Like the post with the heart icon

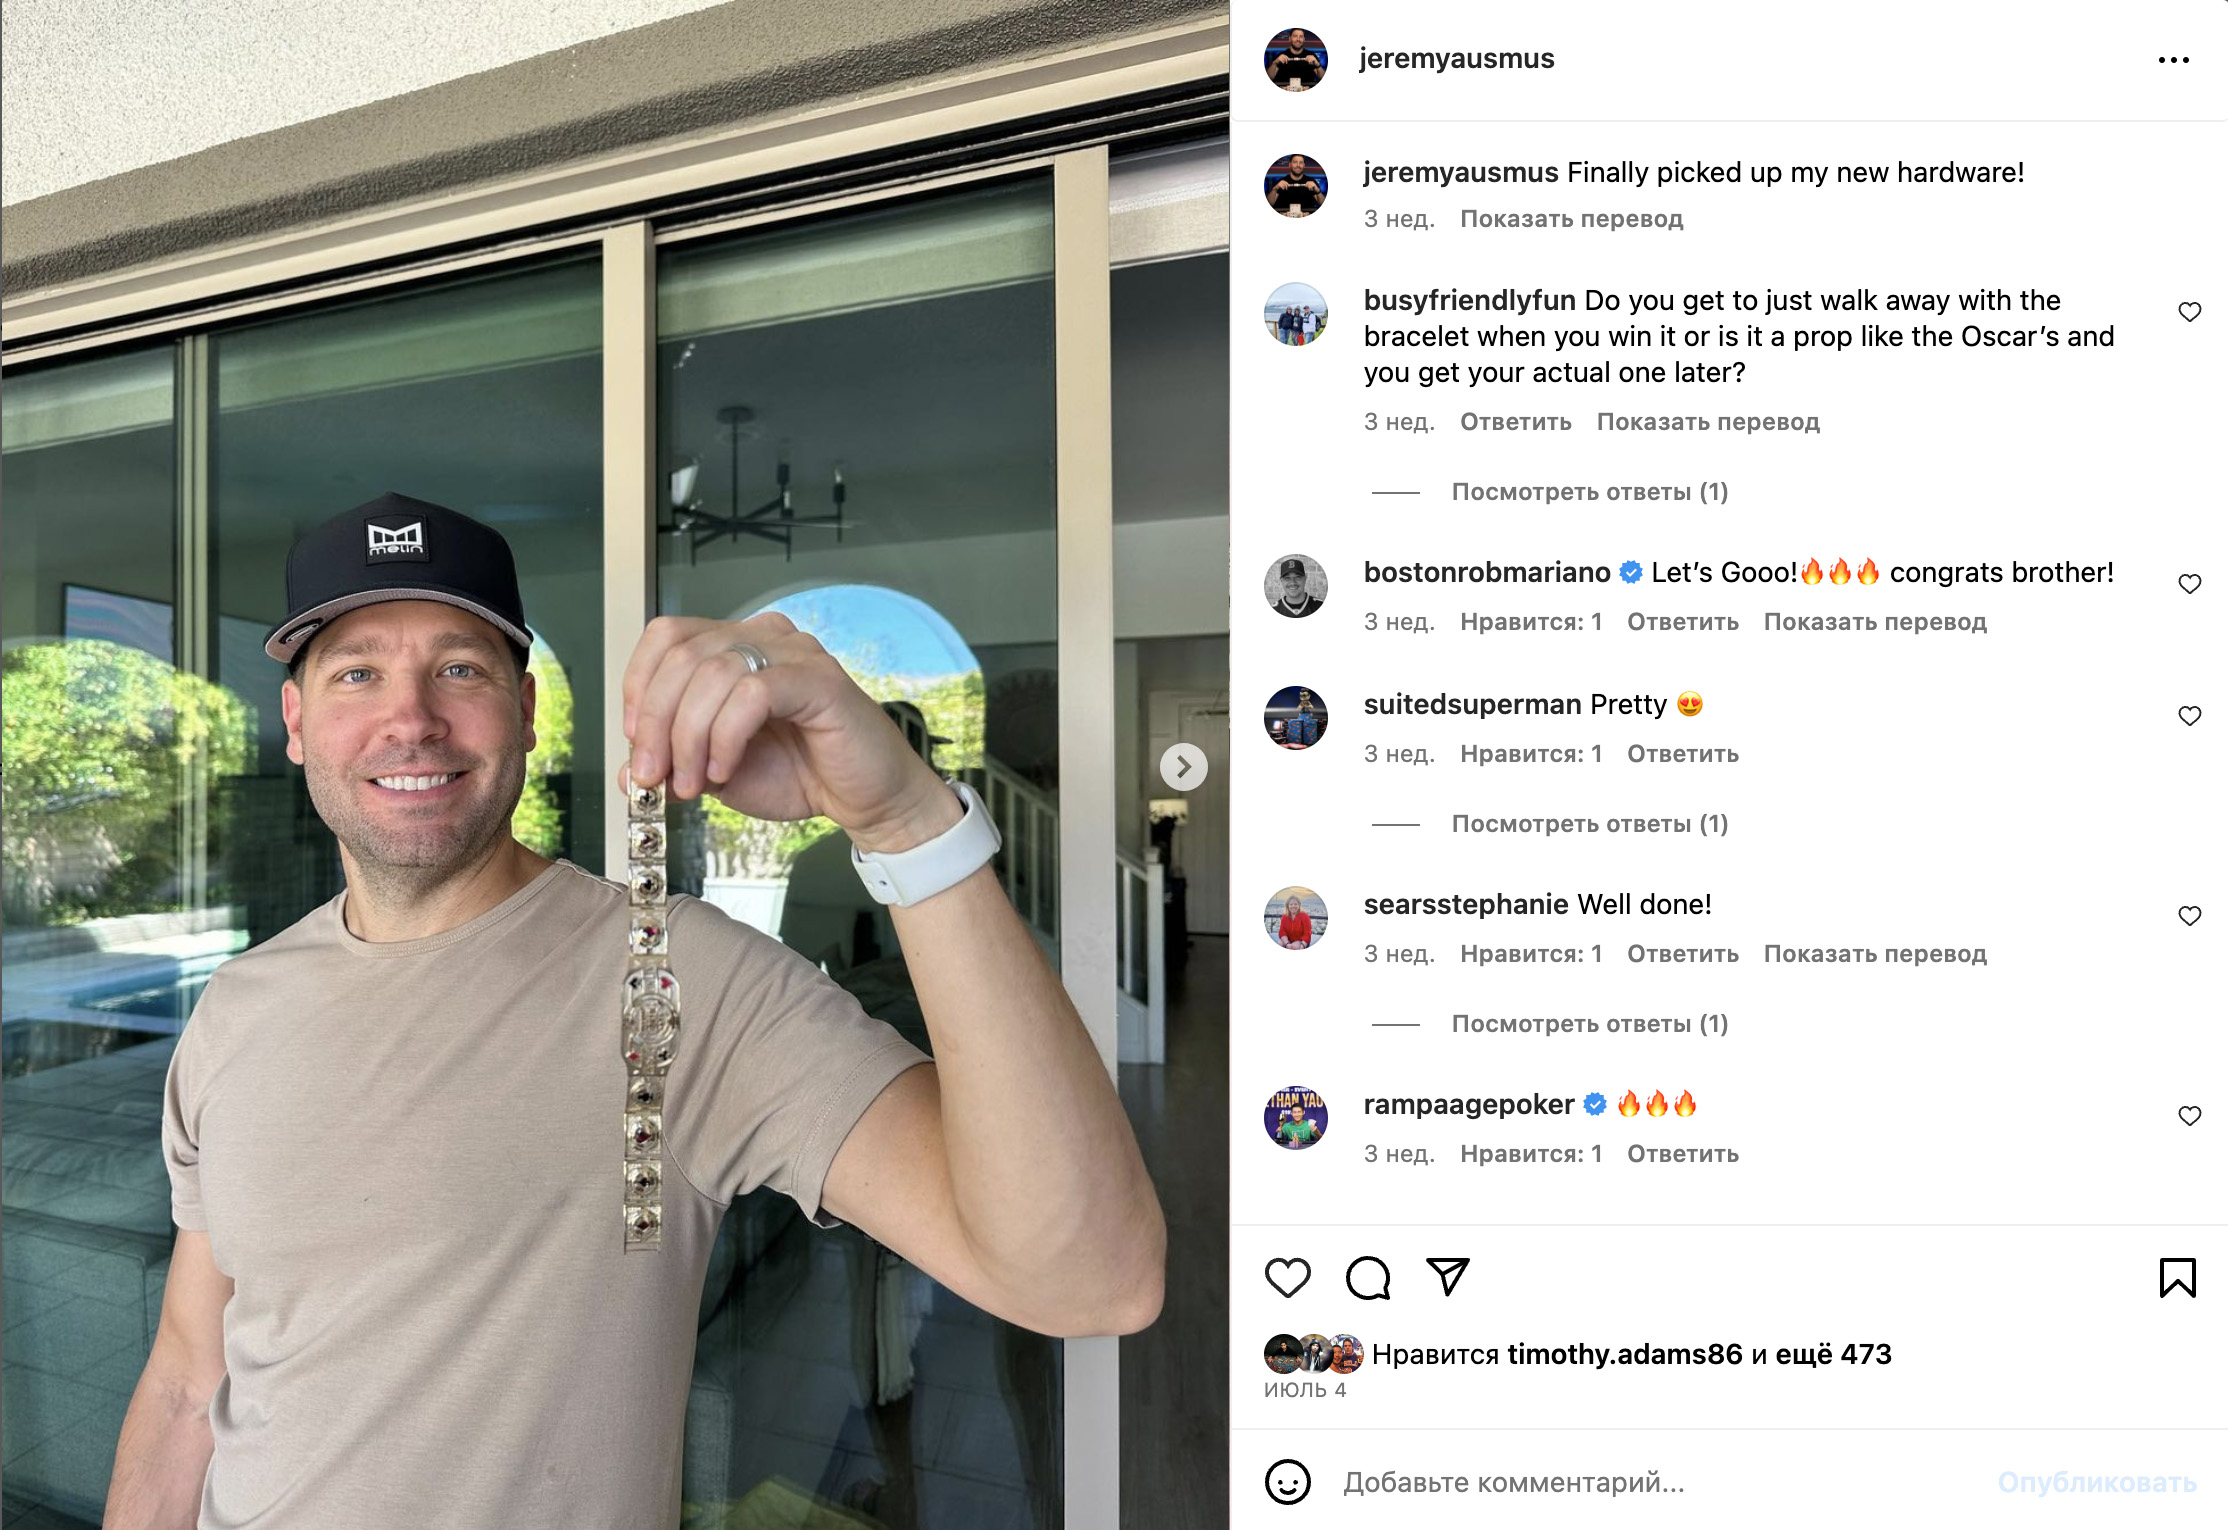tap(1287, 1278)
